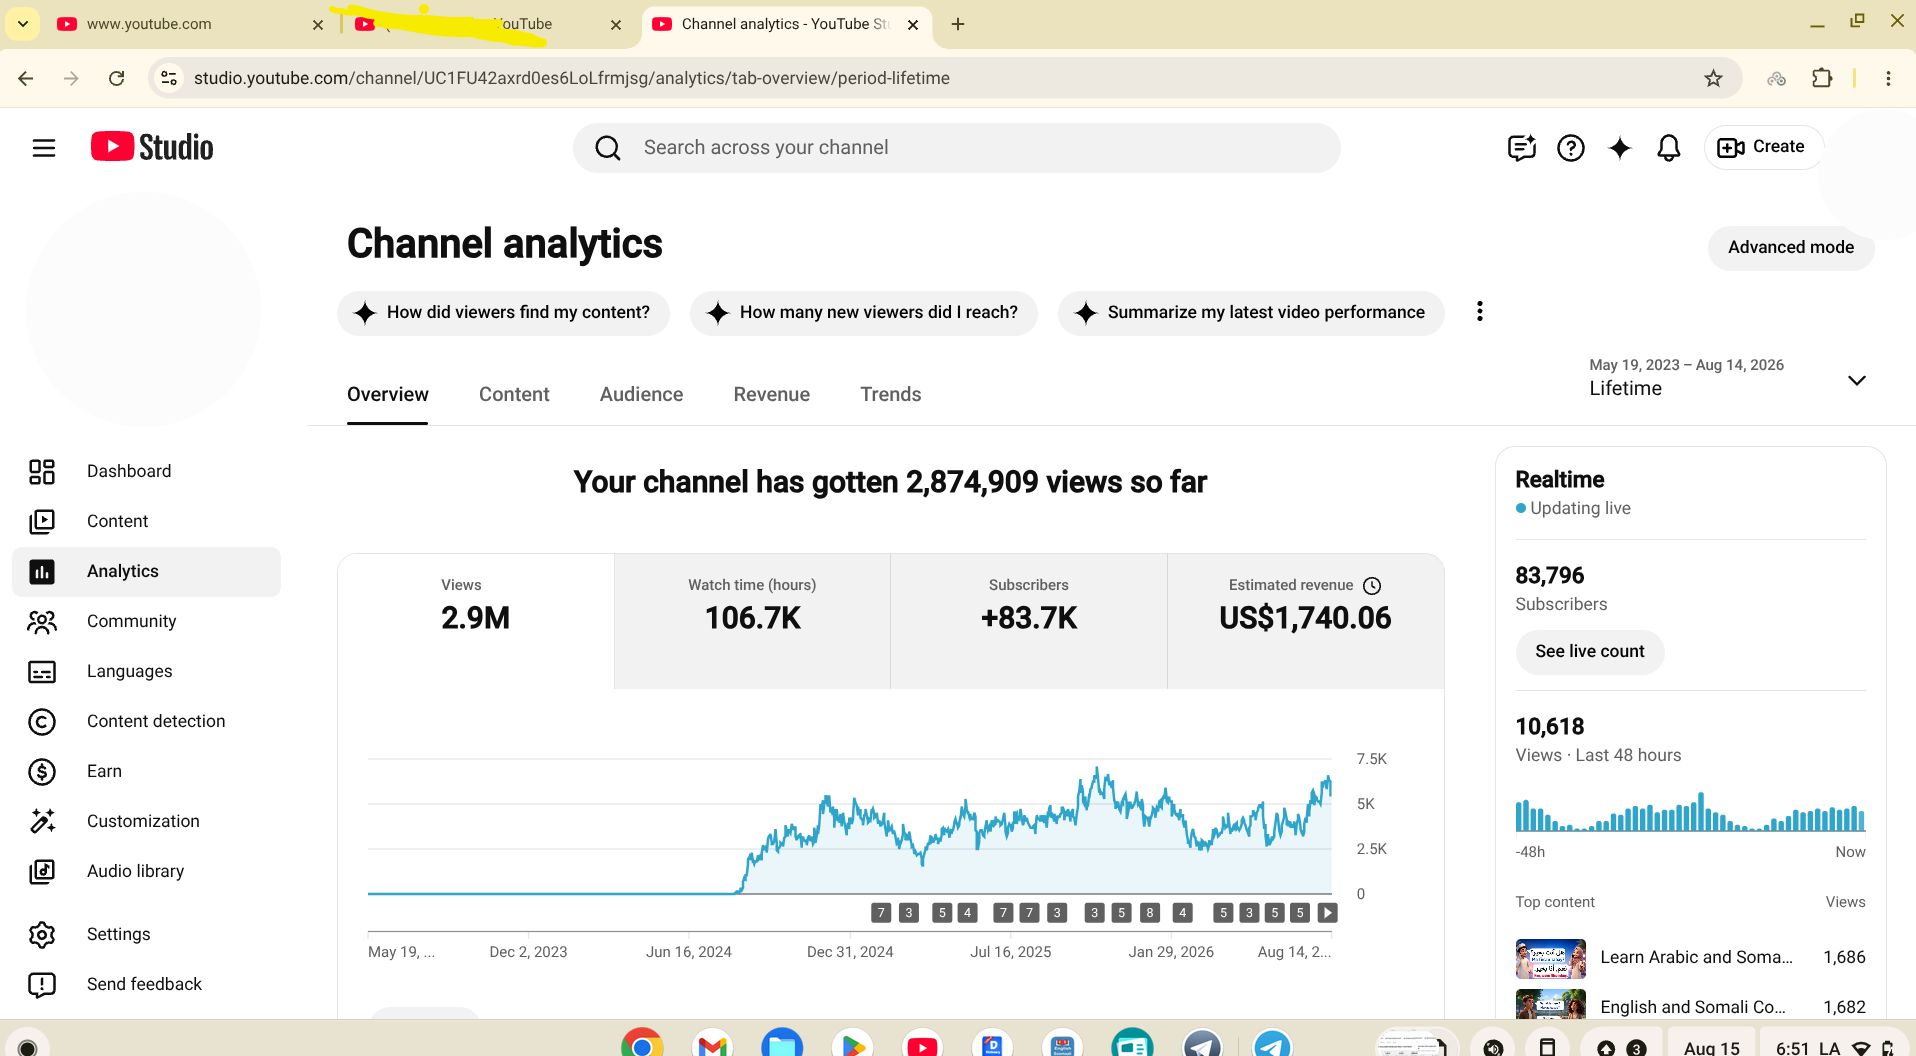Switch to the Revenue tab
Image resolution: width=1916 pixels, height=1056 pixels.
(x=771, y=395)
